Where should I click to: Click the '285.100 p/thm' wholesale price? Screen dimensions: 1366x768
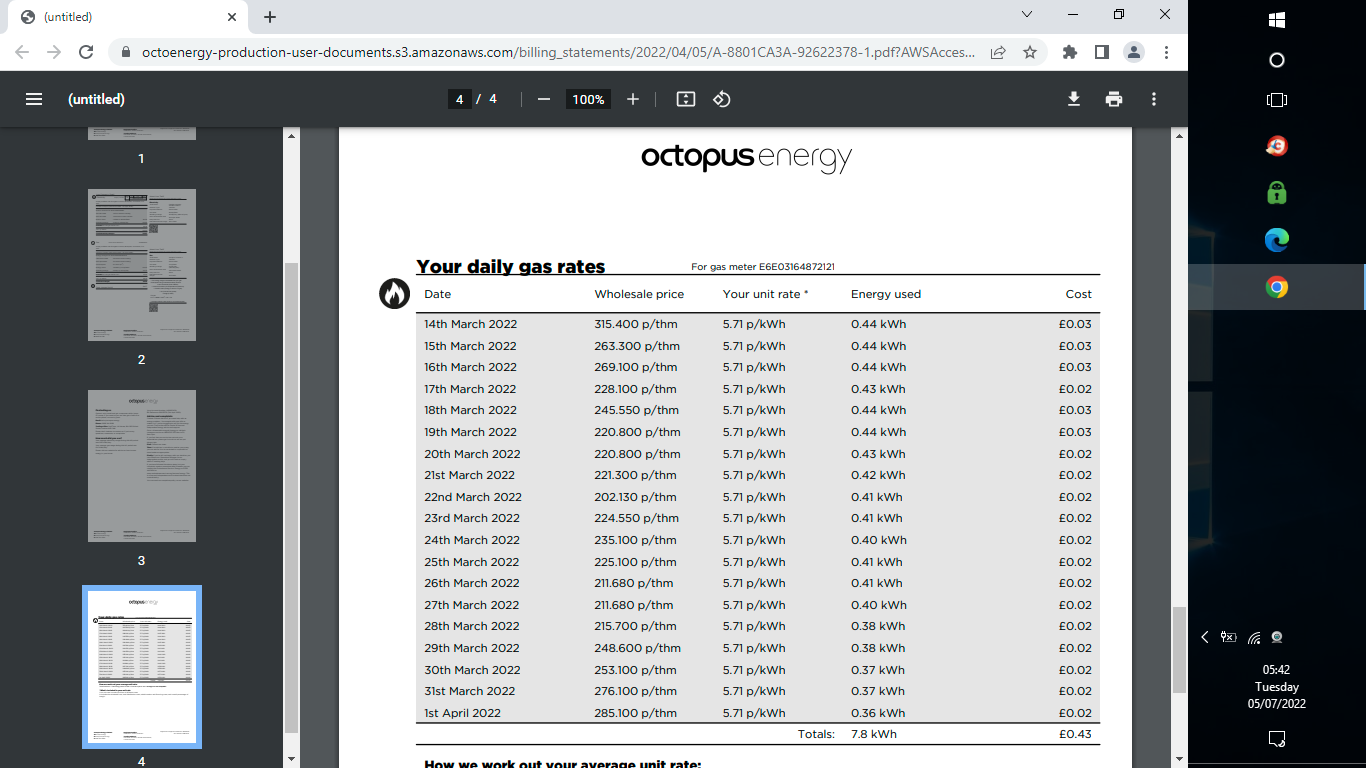click(x=635, y=713)
